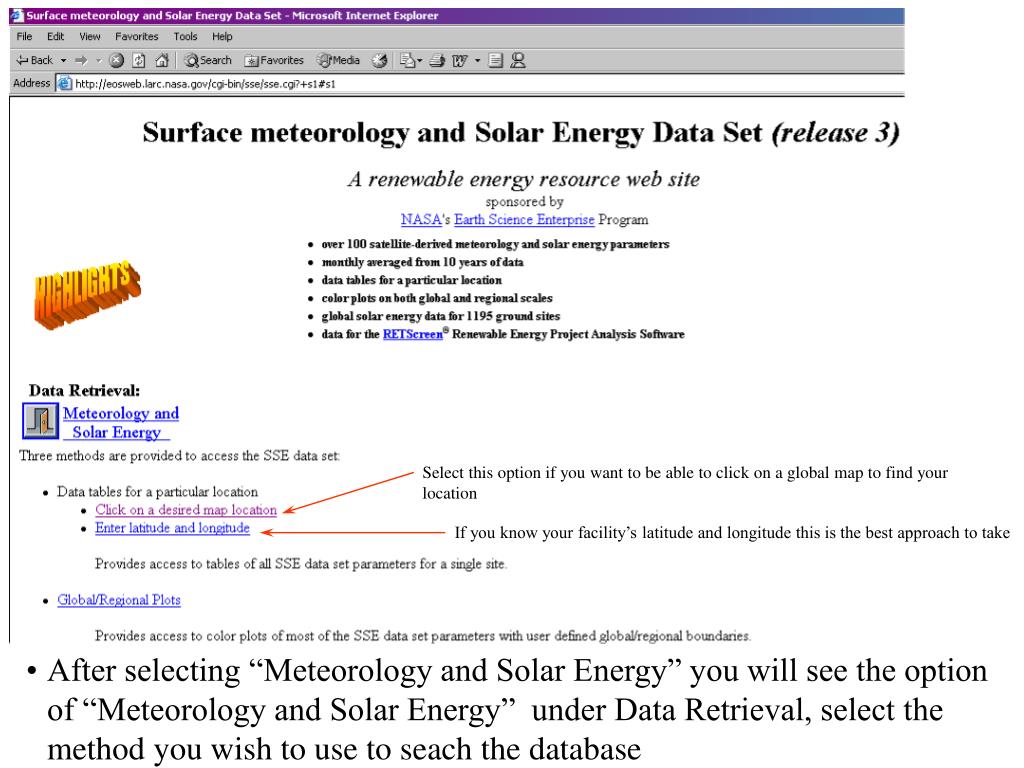
Task: Open the View menu
Action: [89, 37]
